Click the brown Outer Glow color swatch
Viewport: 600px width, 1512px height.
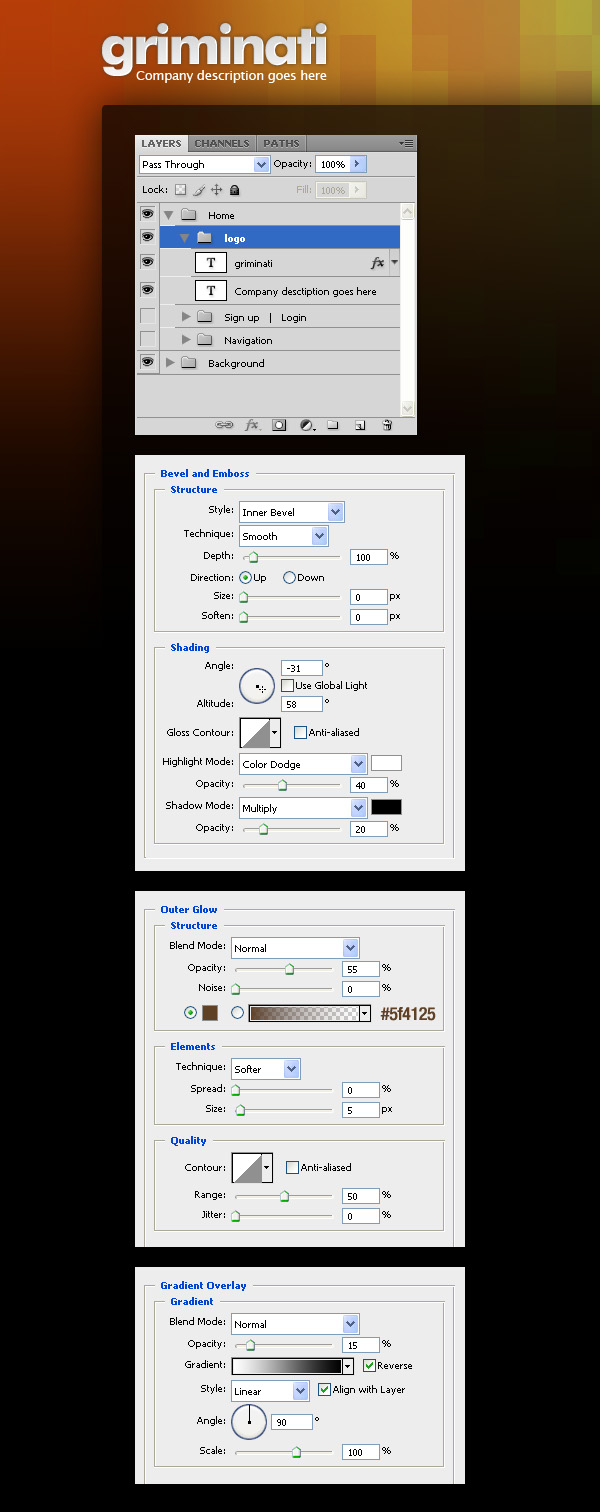pyautogui.click(x=210, y=1013)
